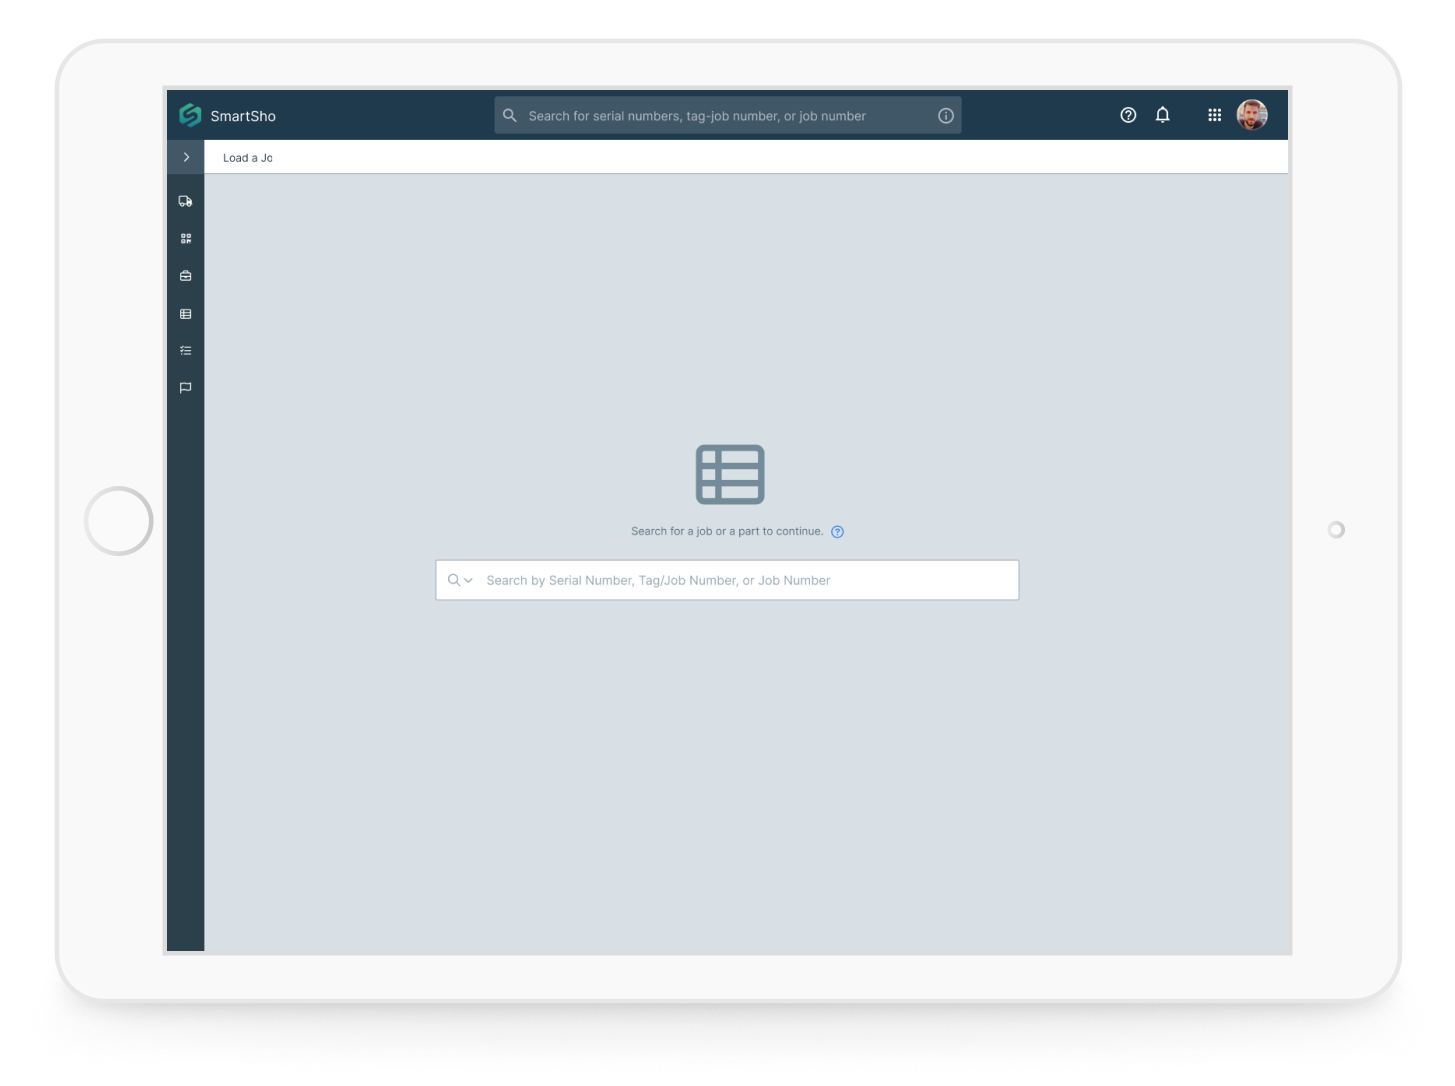Click the SmartShop logo icon
1455x1086 pixels.
tap(190, 115)
